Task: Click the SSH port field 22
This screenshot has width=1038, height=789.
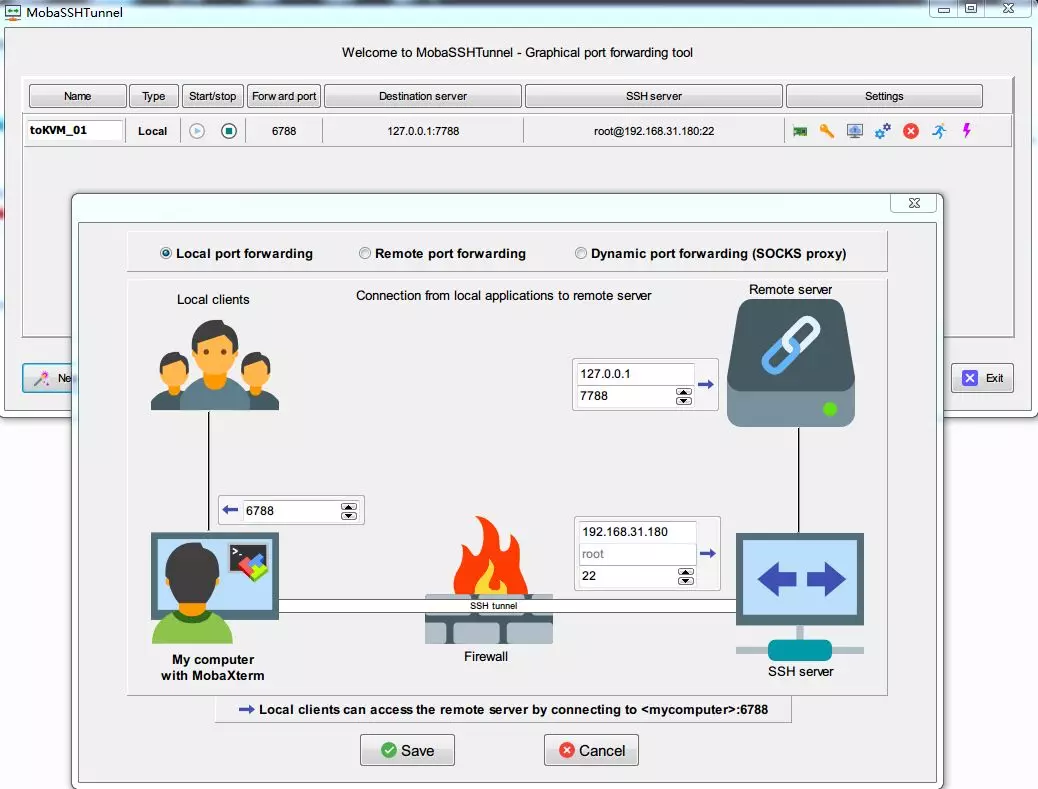Action: click(628, 576)
